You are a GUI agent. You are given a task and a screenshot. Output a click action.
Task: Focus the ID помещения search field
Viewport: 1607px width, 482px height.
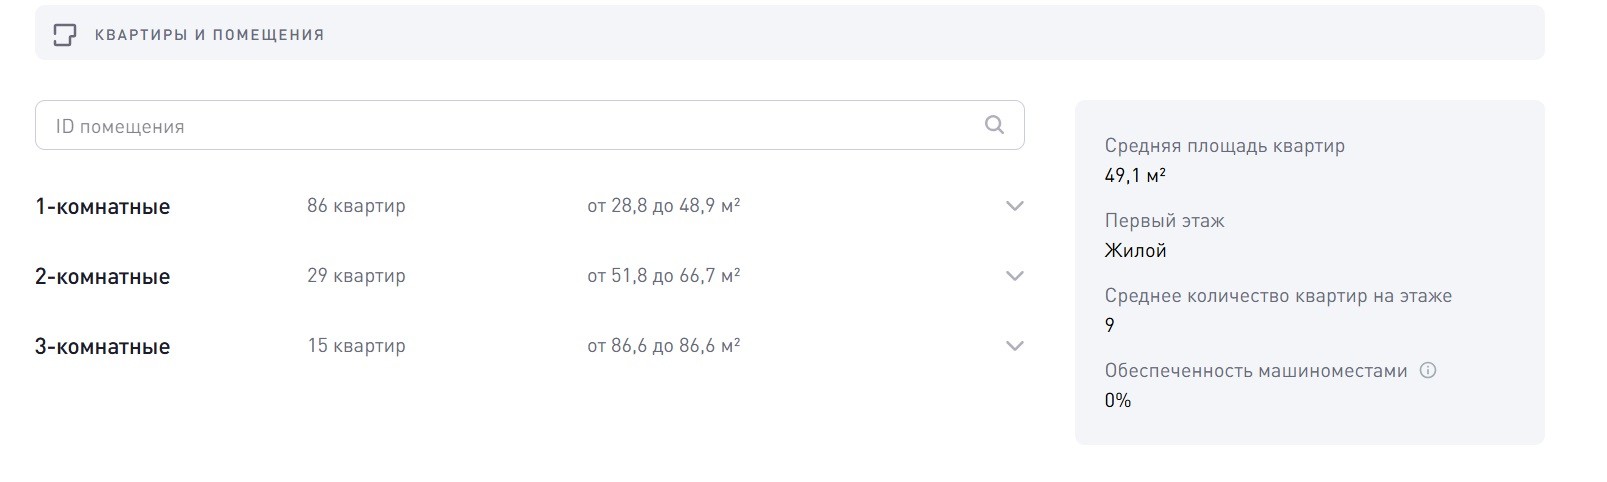tap(500, 126)
